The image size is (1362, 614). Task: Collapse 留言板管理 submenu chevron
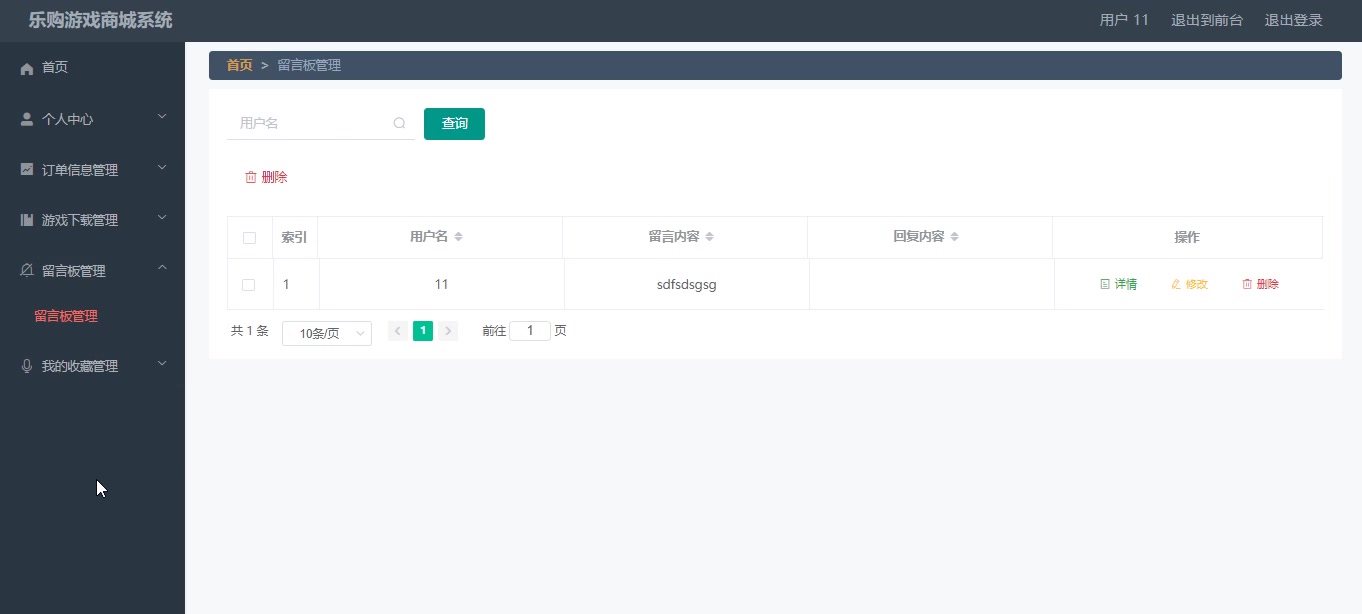point(162,269)
